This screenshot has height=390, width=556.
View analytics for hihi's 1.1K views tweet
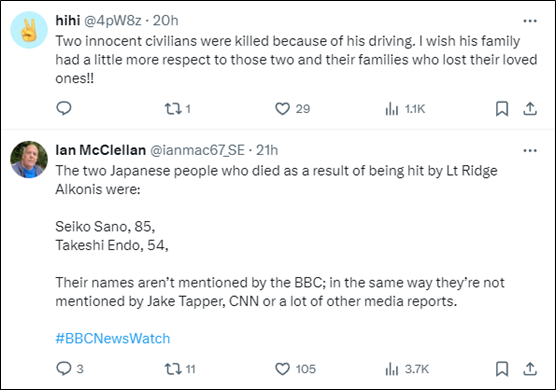click(x=405, y=109)
